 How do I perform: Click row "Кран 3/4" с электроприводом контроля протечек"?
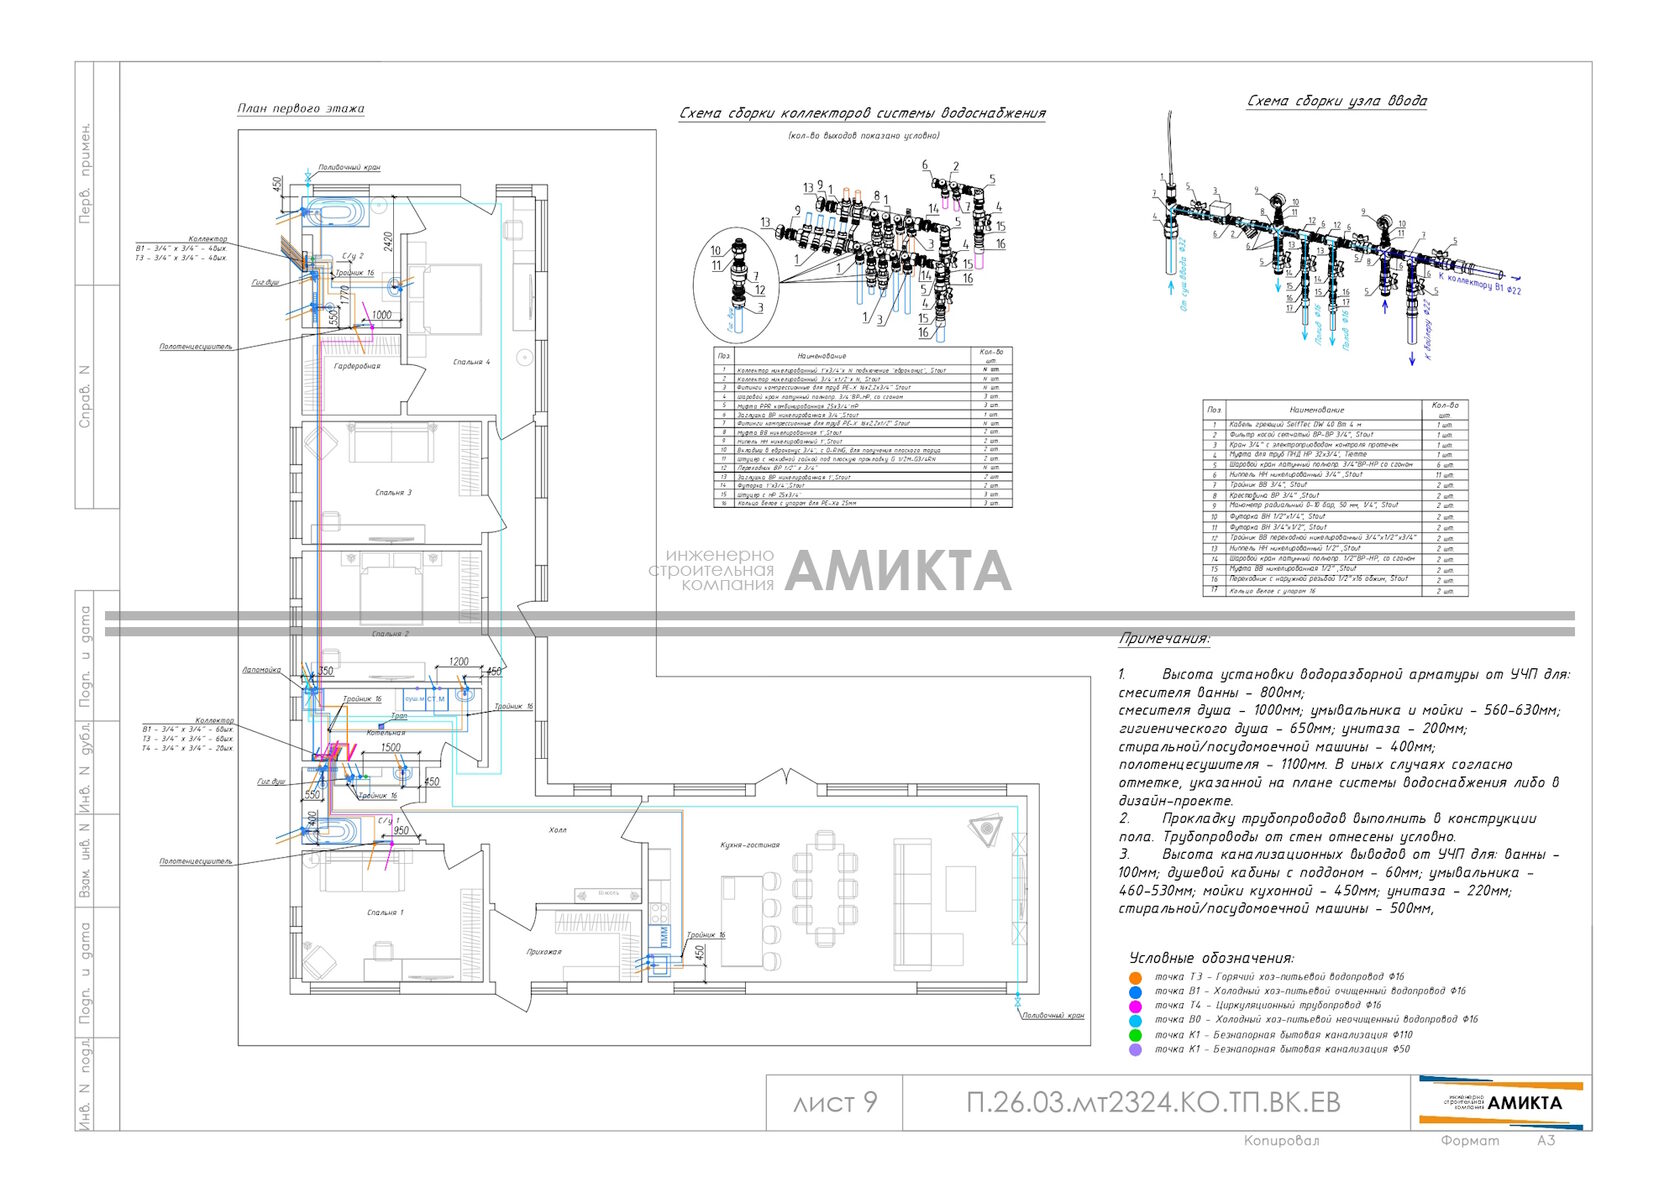point(1335,444)
